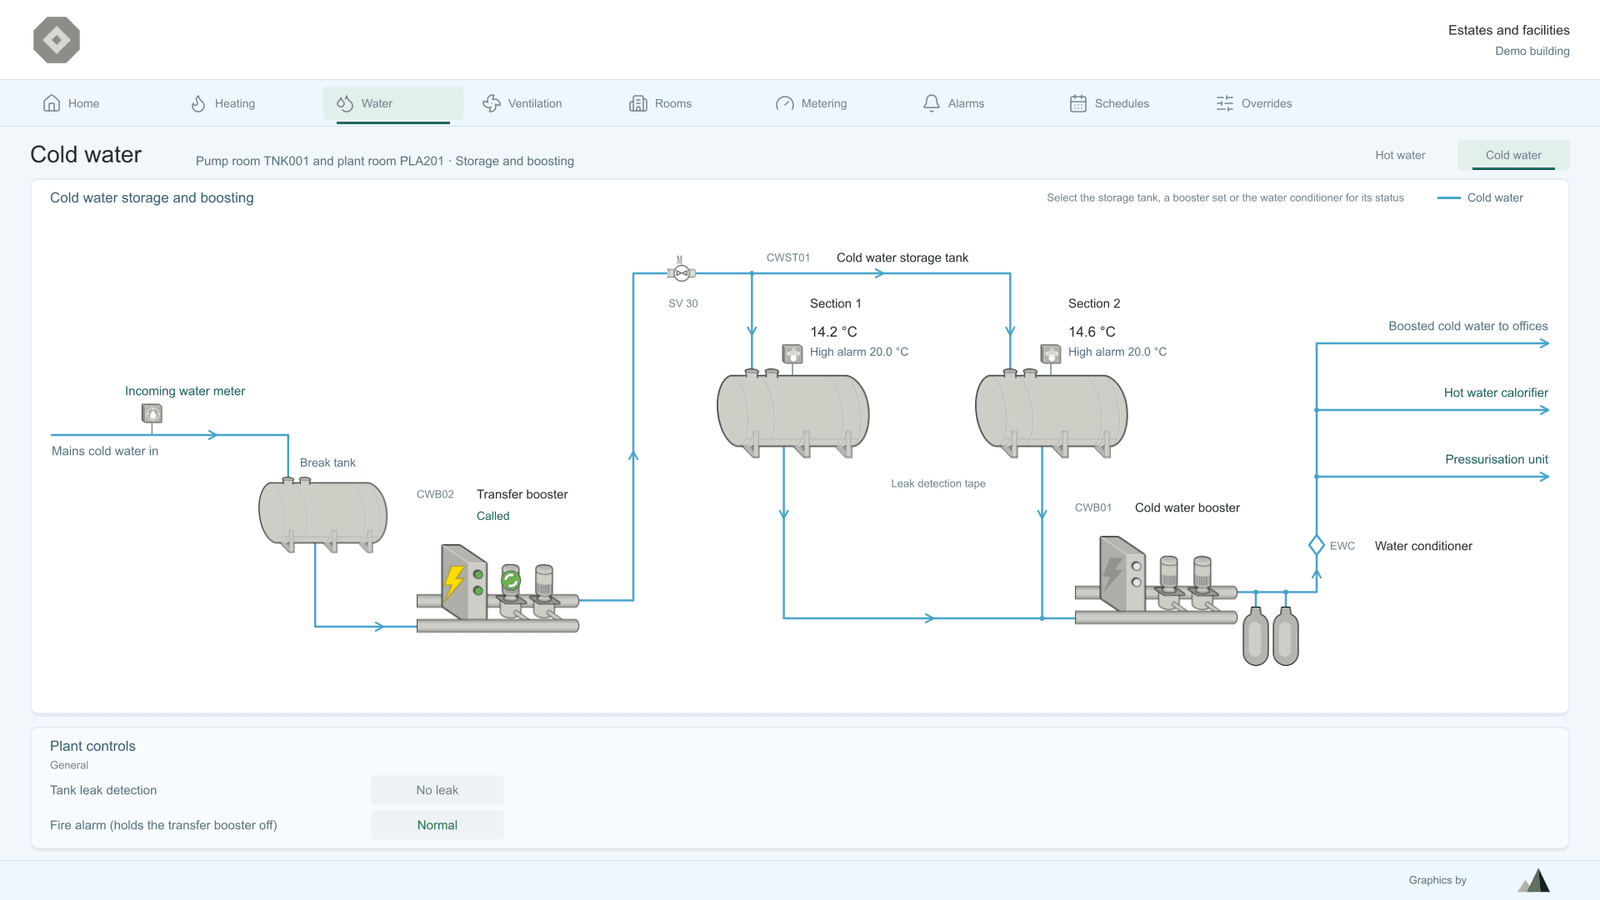Follow the Hot water calorifier link
Image resolution: width=1600 pixels, height=900 pixels.
(1496, 393)
